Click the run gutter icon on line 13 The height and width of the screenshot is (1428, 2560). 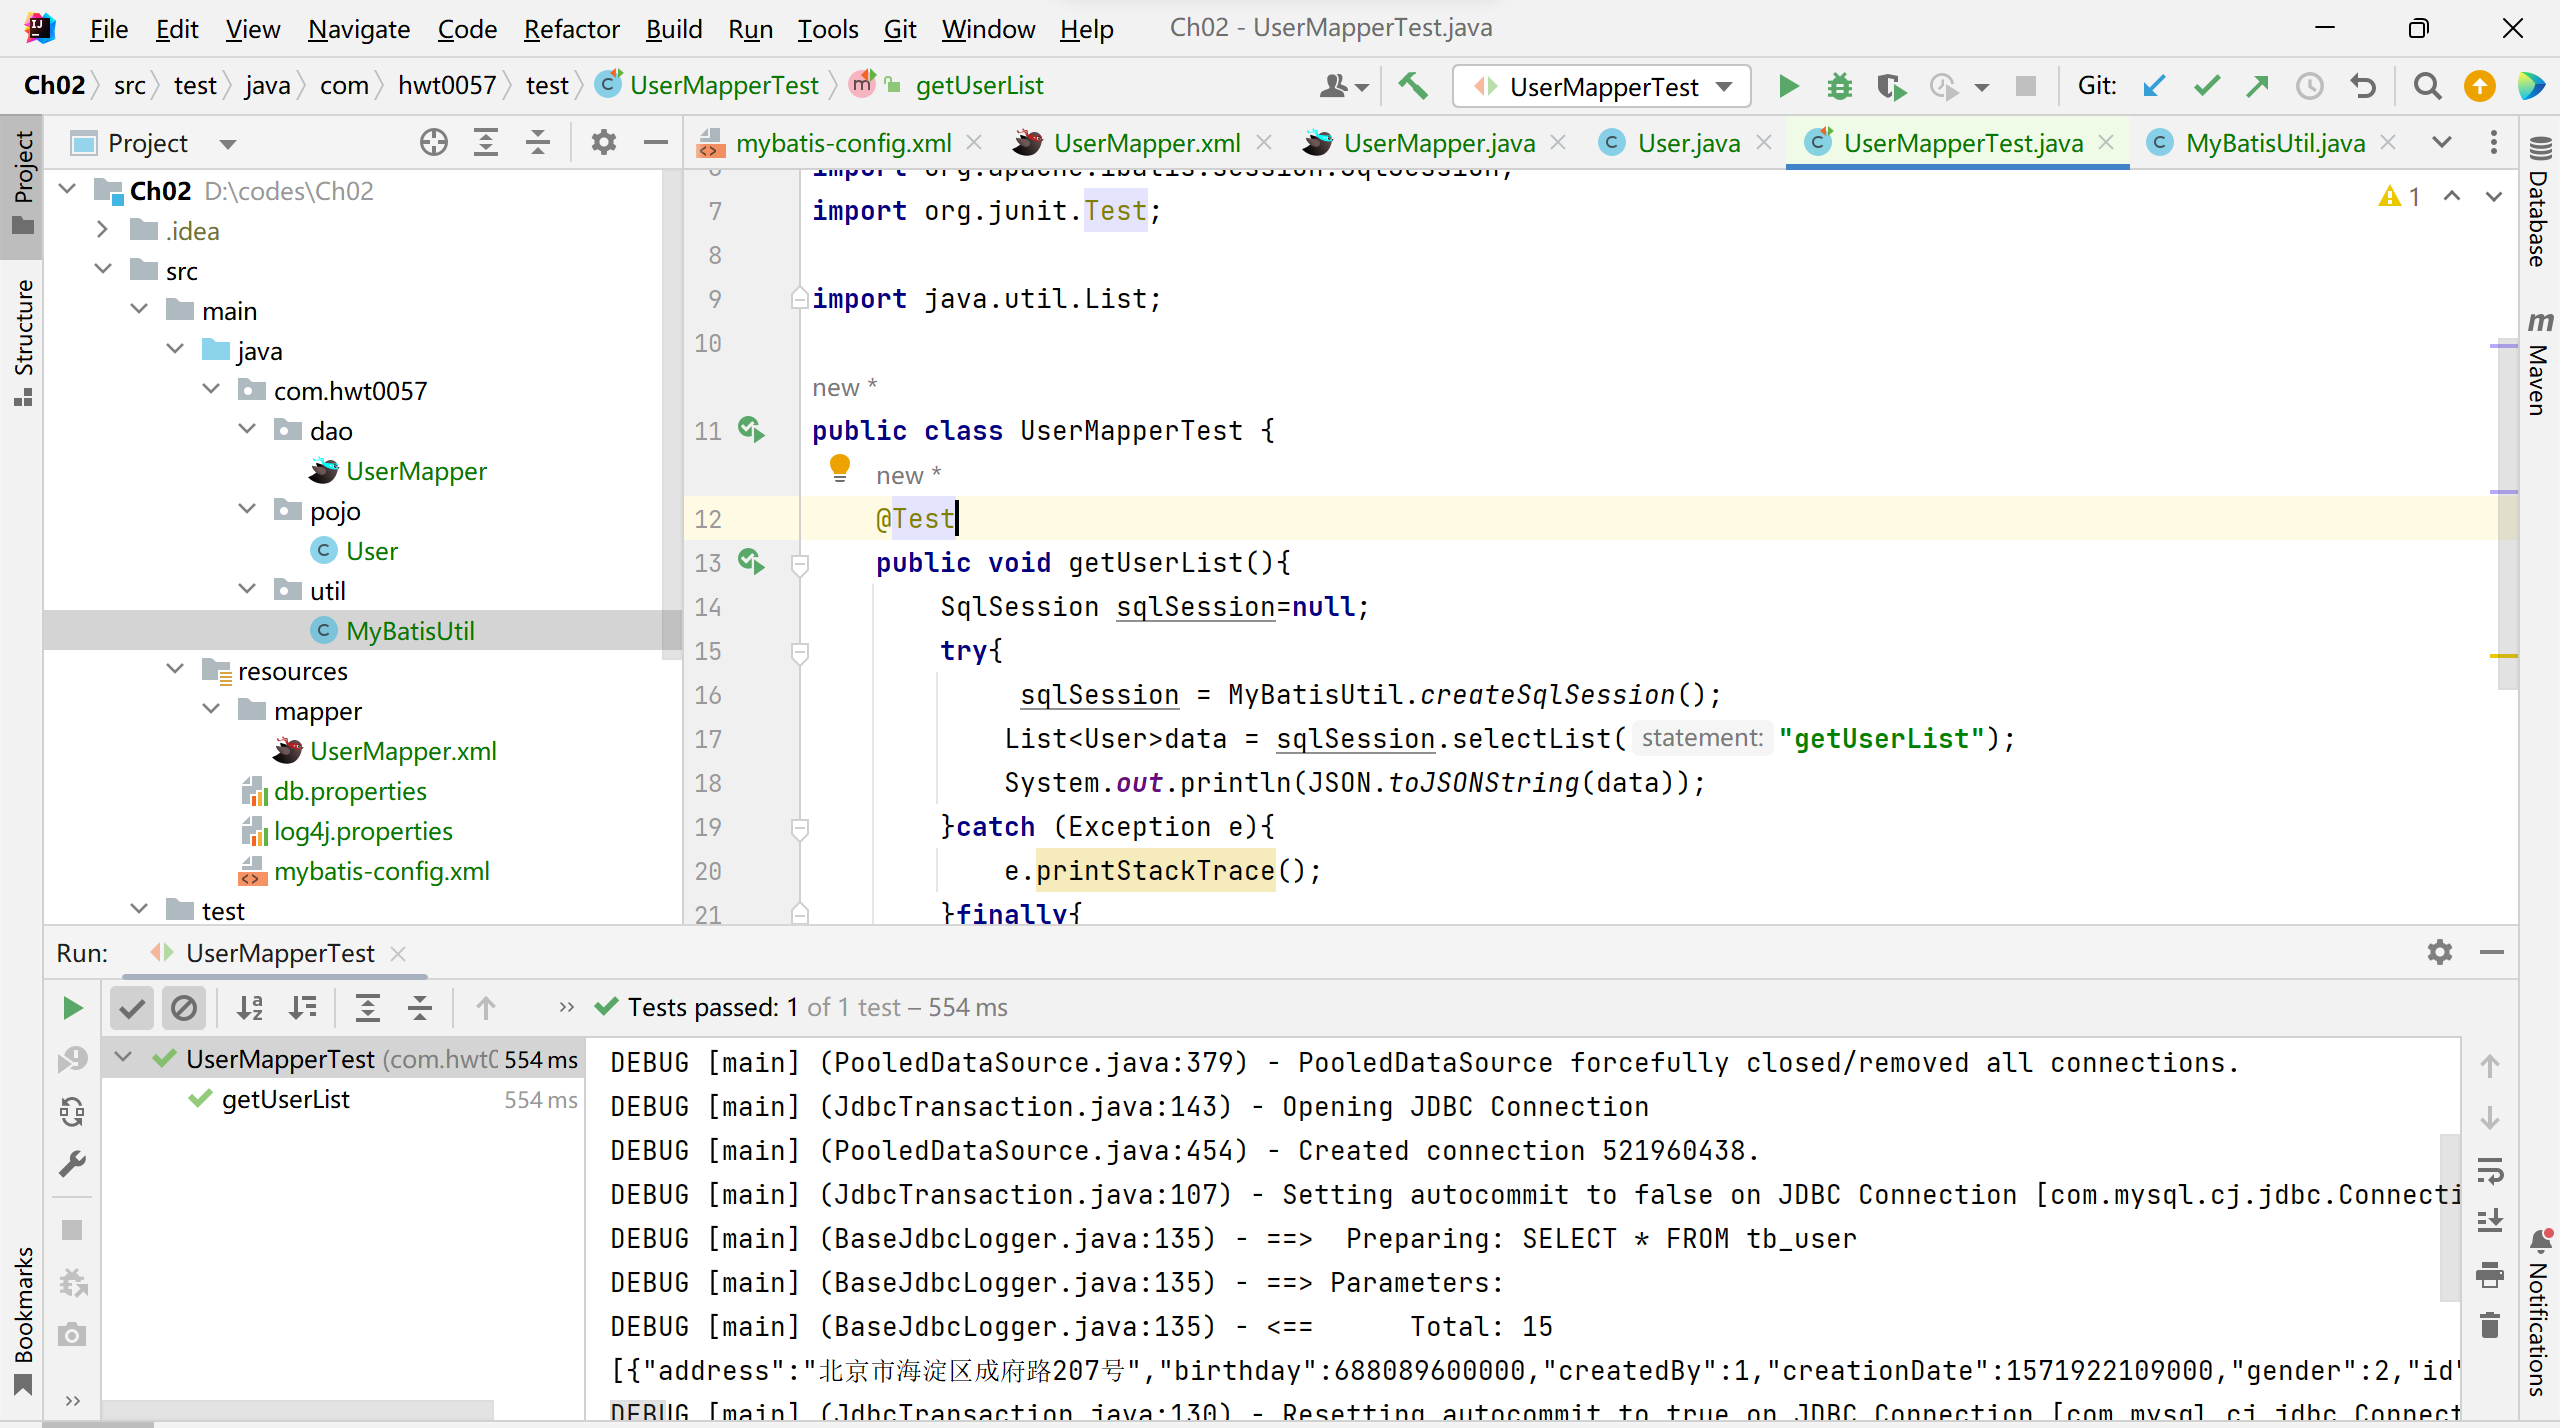[752, 562]
